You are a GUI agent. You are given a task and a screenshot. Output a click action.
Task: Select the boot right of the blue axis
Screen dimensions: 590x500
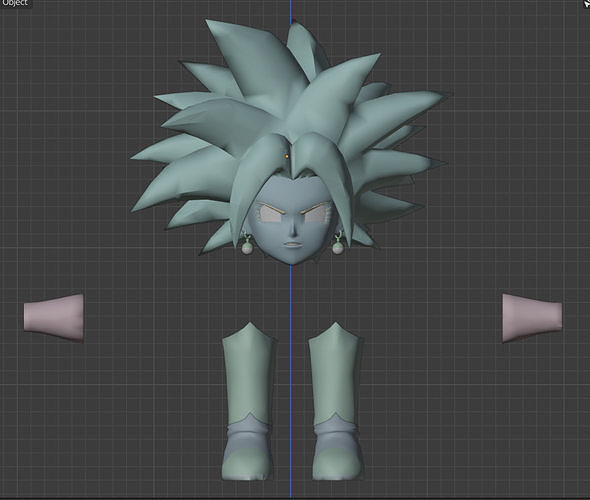tap(336, 401)
